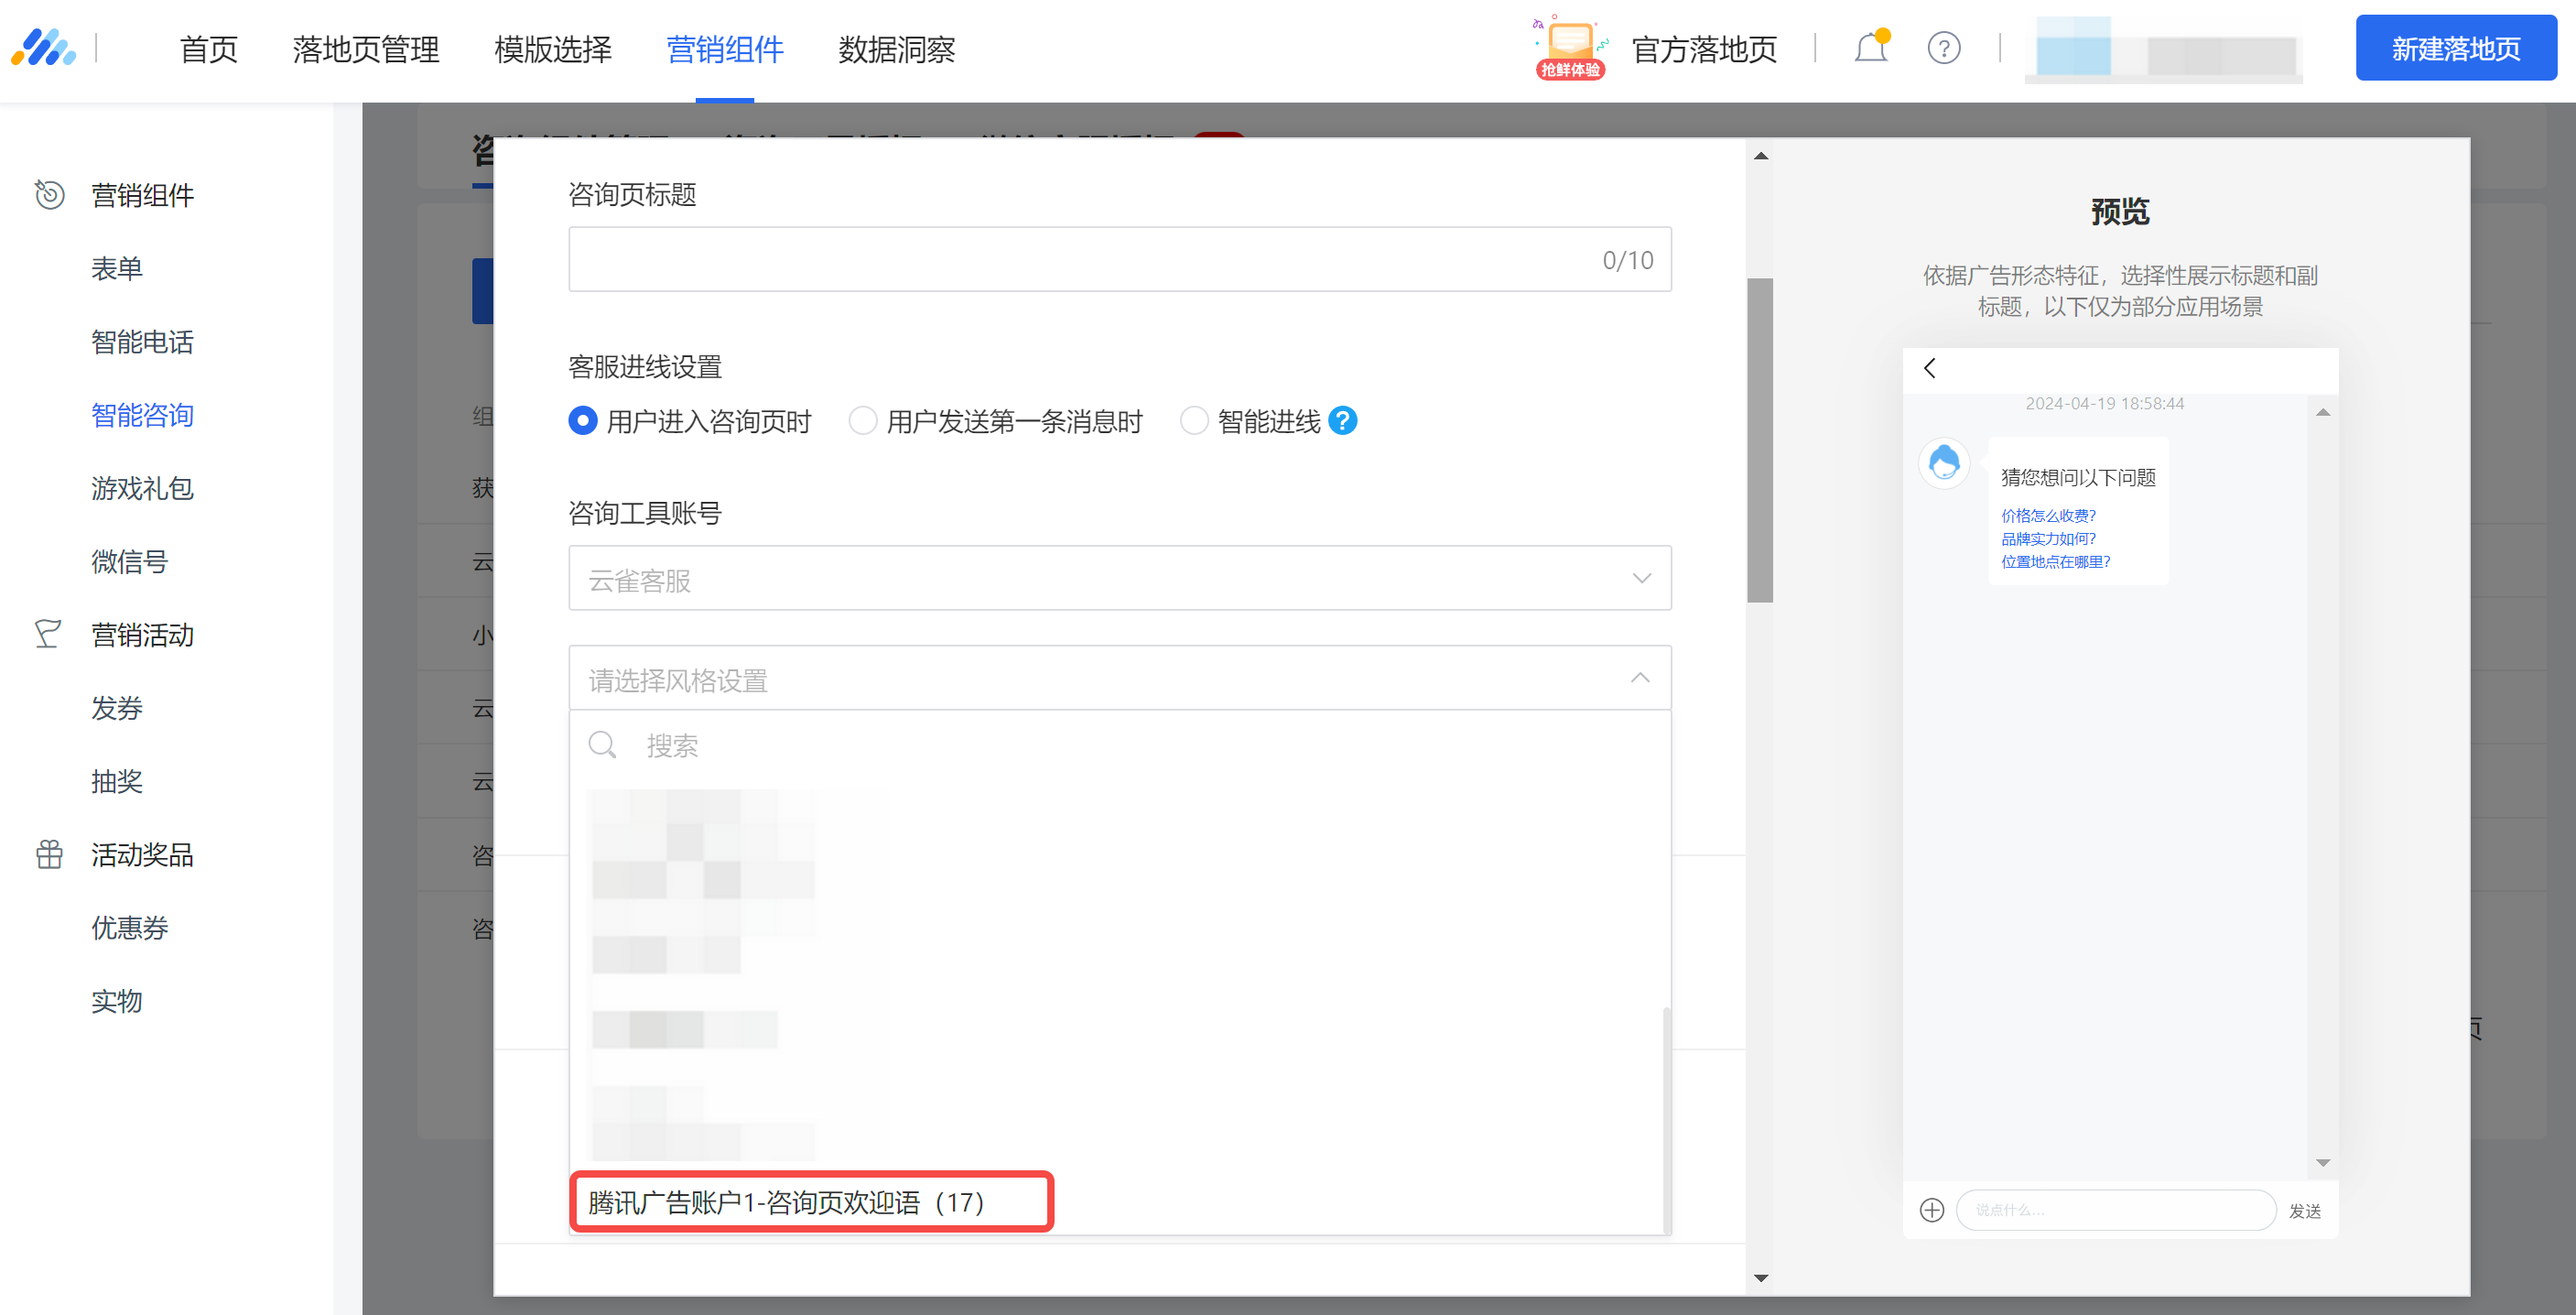Click the help question-mark icon in top bar
Image resolution: width=2576 pixels, height=1315 pixels.
tap(1944, 47)
